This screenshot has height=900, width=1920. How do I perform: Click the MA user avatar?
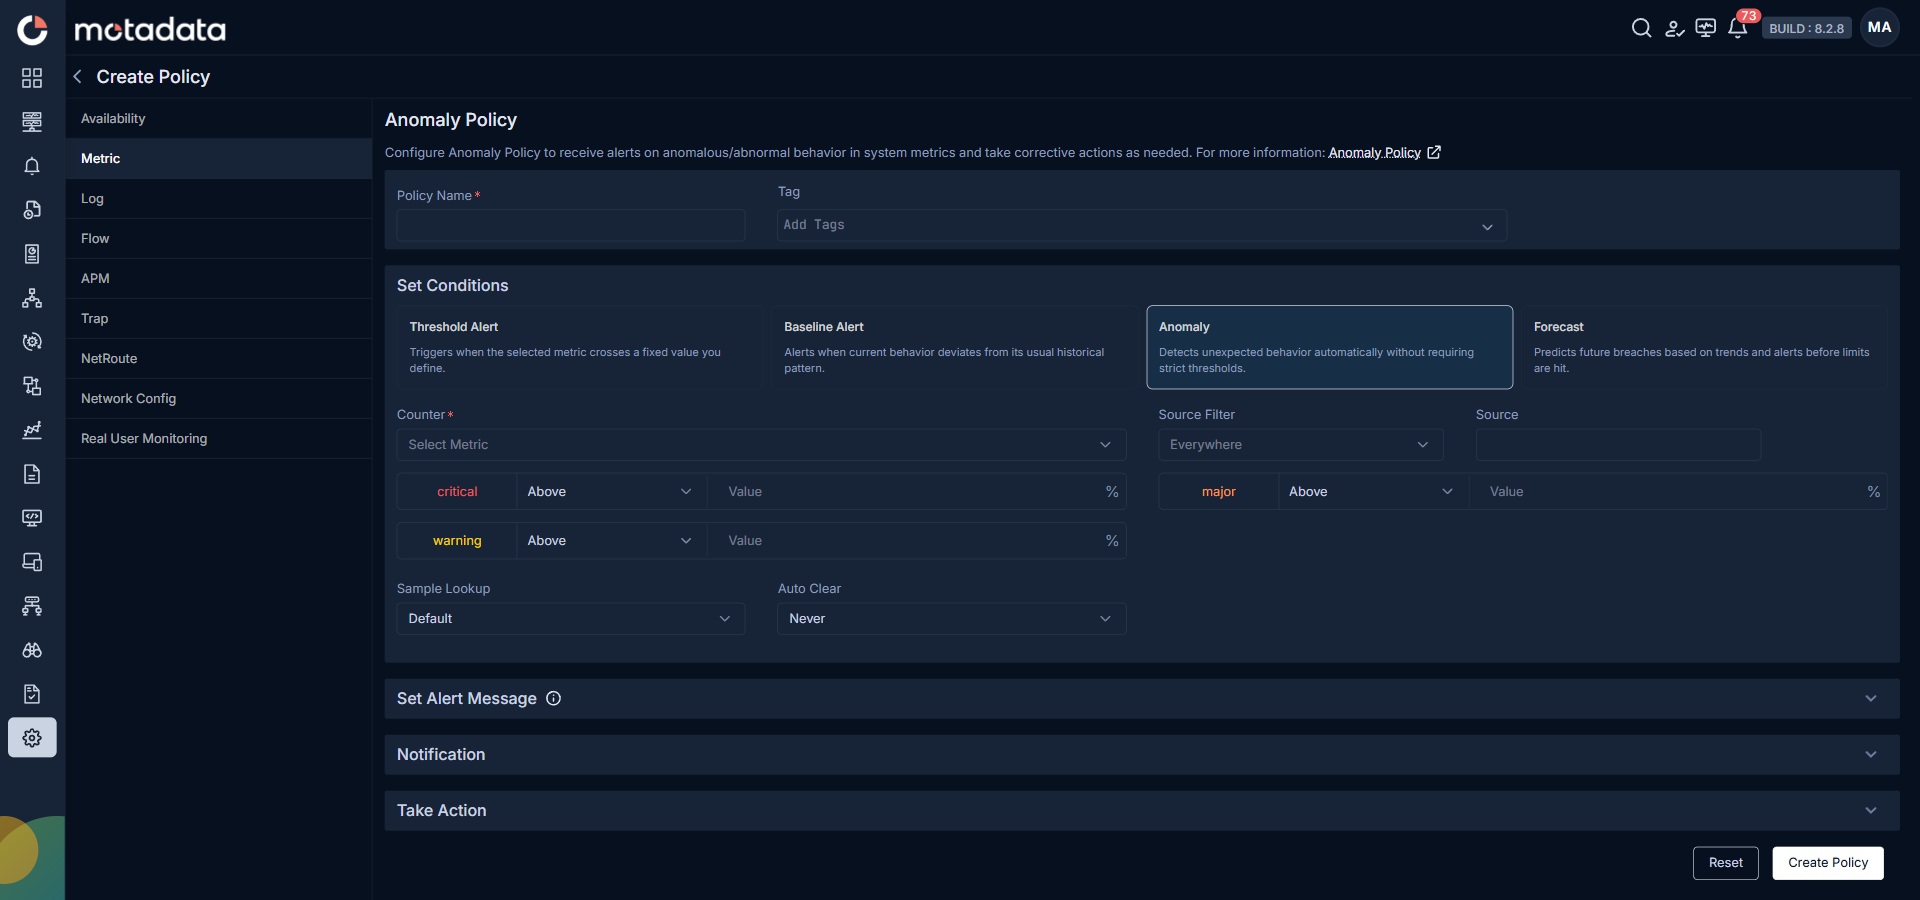pos(1879,28)
